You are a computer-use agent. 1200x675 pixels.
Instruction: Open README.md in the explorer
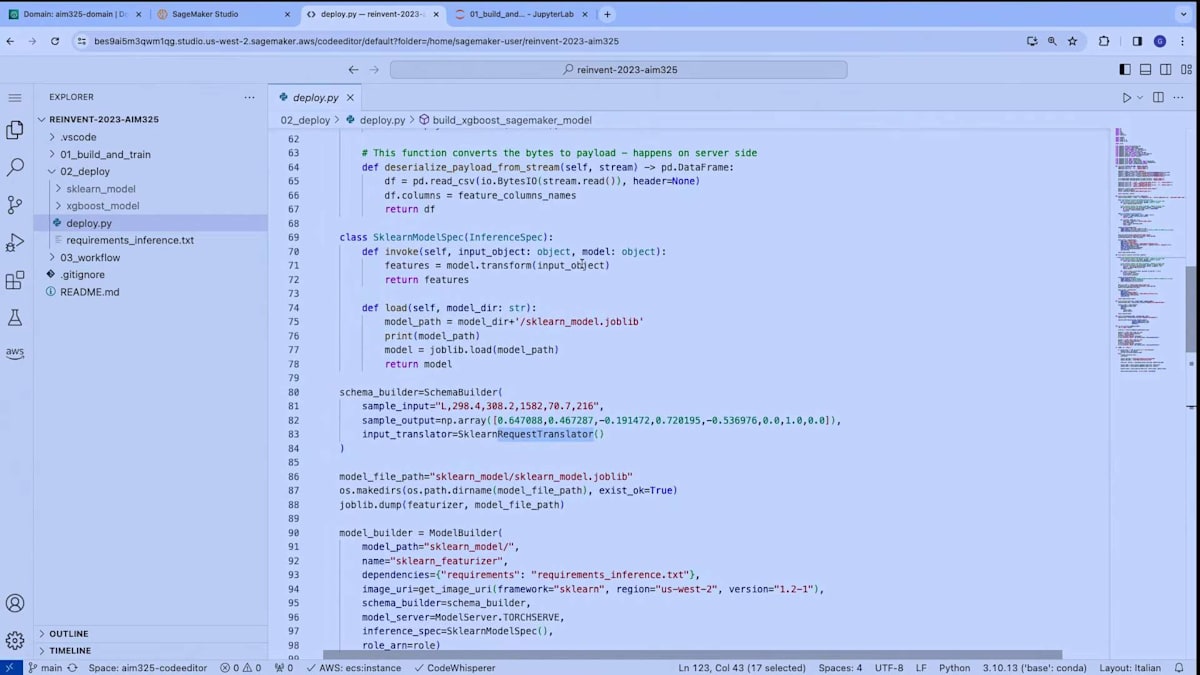[x=89, y=291]
